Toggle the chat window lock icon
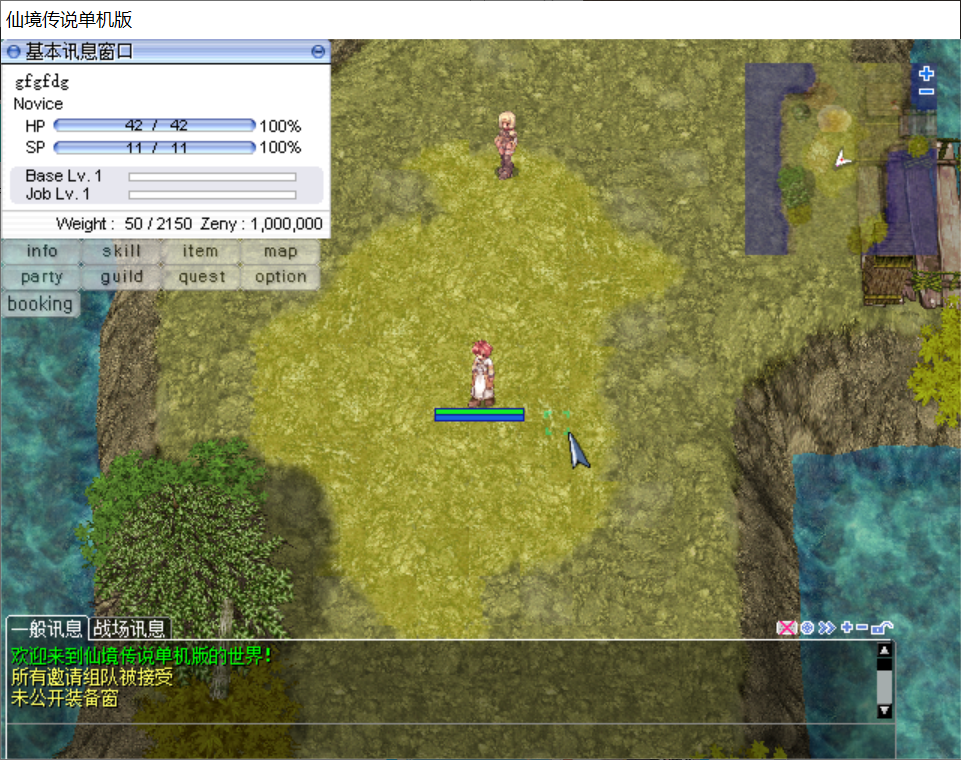This screenshot has width=961, height=760. 882,627
